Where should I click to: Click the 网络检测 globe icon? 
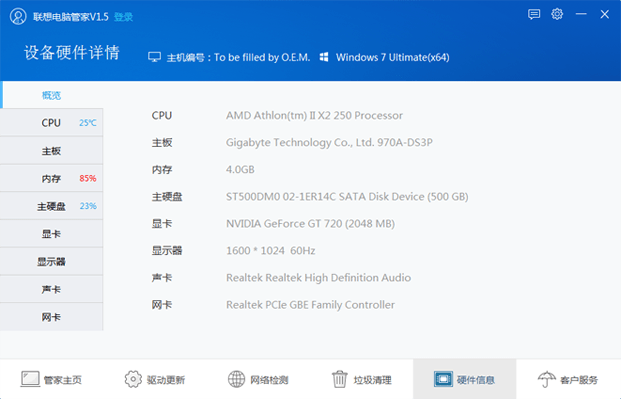[236, 379]
